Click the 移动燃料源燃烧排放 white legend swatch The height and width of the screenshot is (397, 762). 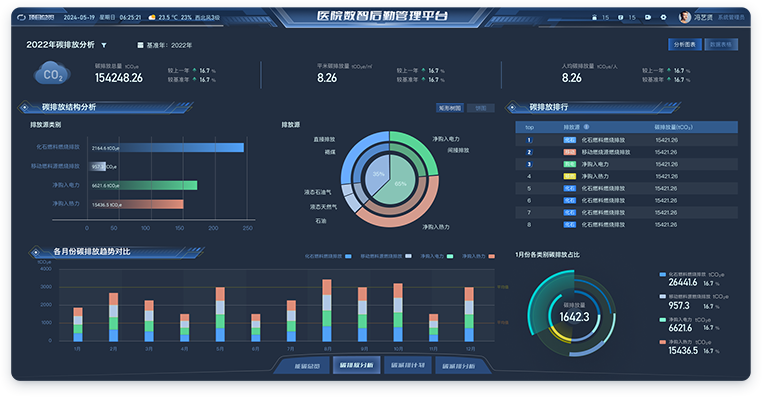(x=408, y=256)
